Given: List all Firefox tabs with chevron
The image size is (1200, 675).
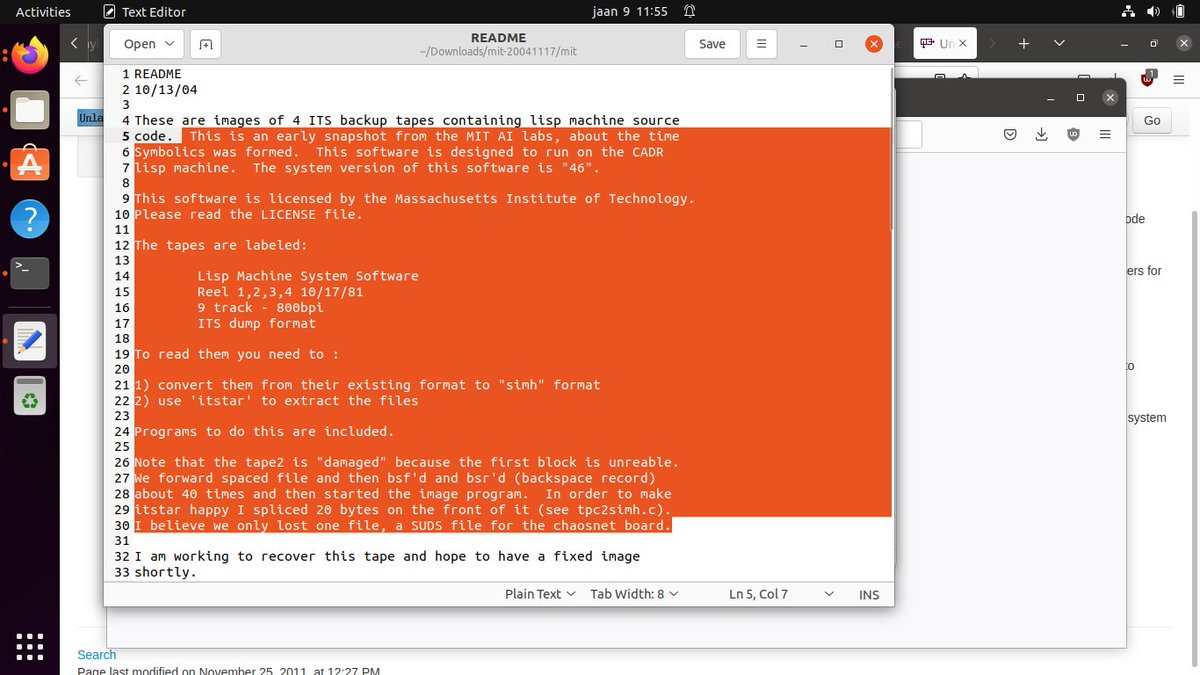Looking at the screenshot, I should [1059, 44].
